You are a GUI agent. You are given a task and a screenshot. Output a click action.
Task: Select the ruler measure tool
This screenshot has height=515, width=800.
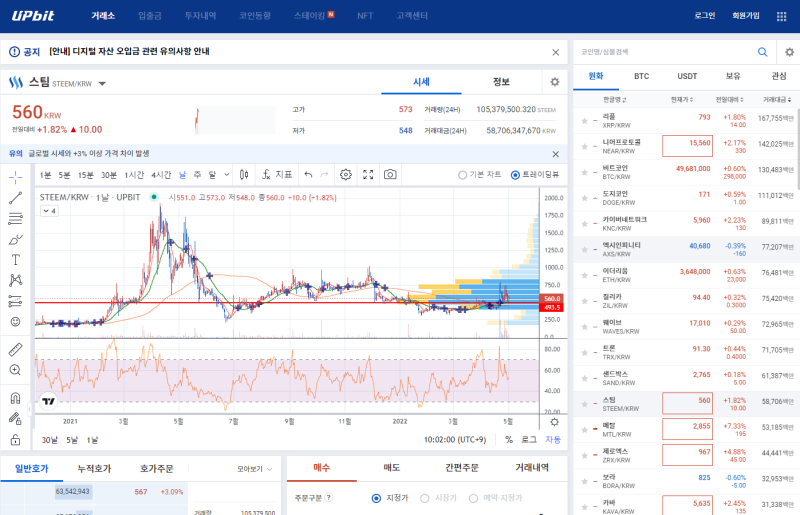click(x=16, y=350)
